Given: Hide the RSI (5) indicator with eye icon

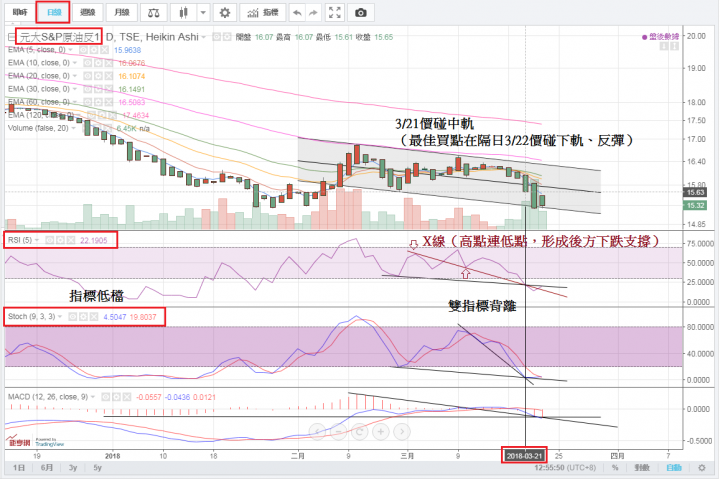Looking at the screenshot, I should [49, 240].
